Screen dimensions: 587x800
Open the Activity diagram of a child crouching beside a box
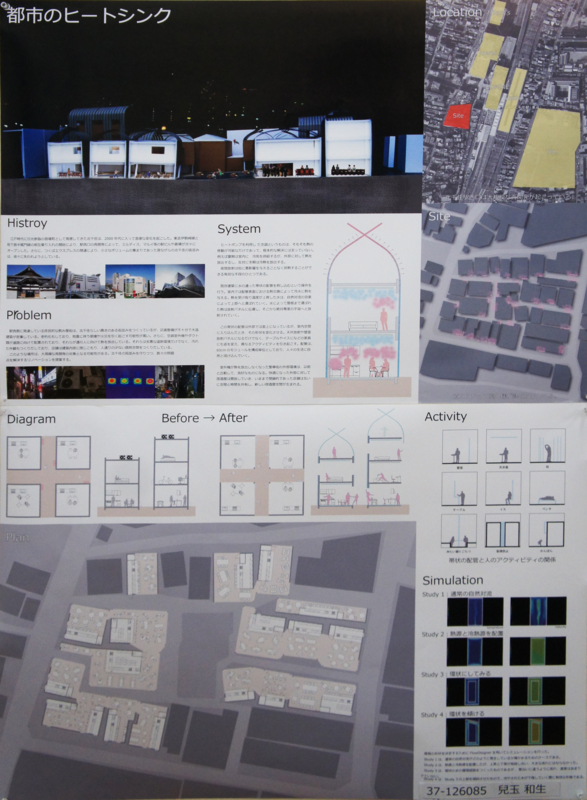coord(547,531)
